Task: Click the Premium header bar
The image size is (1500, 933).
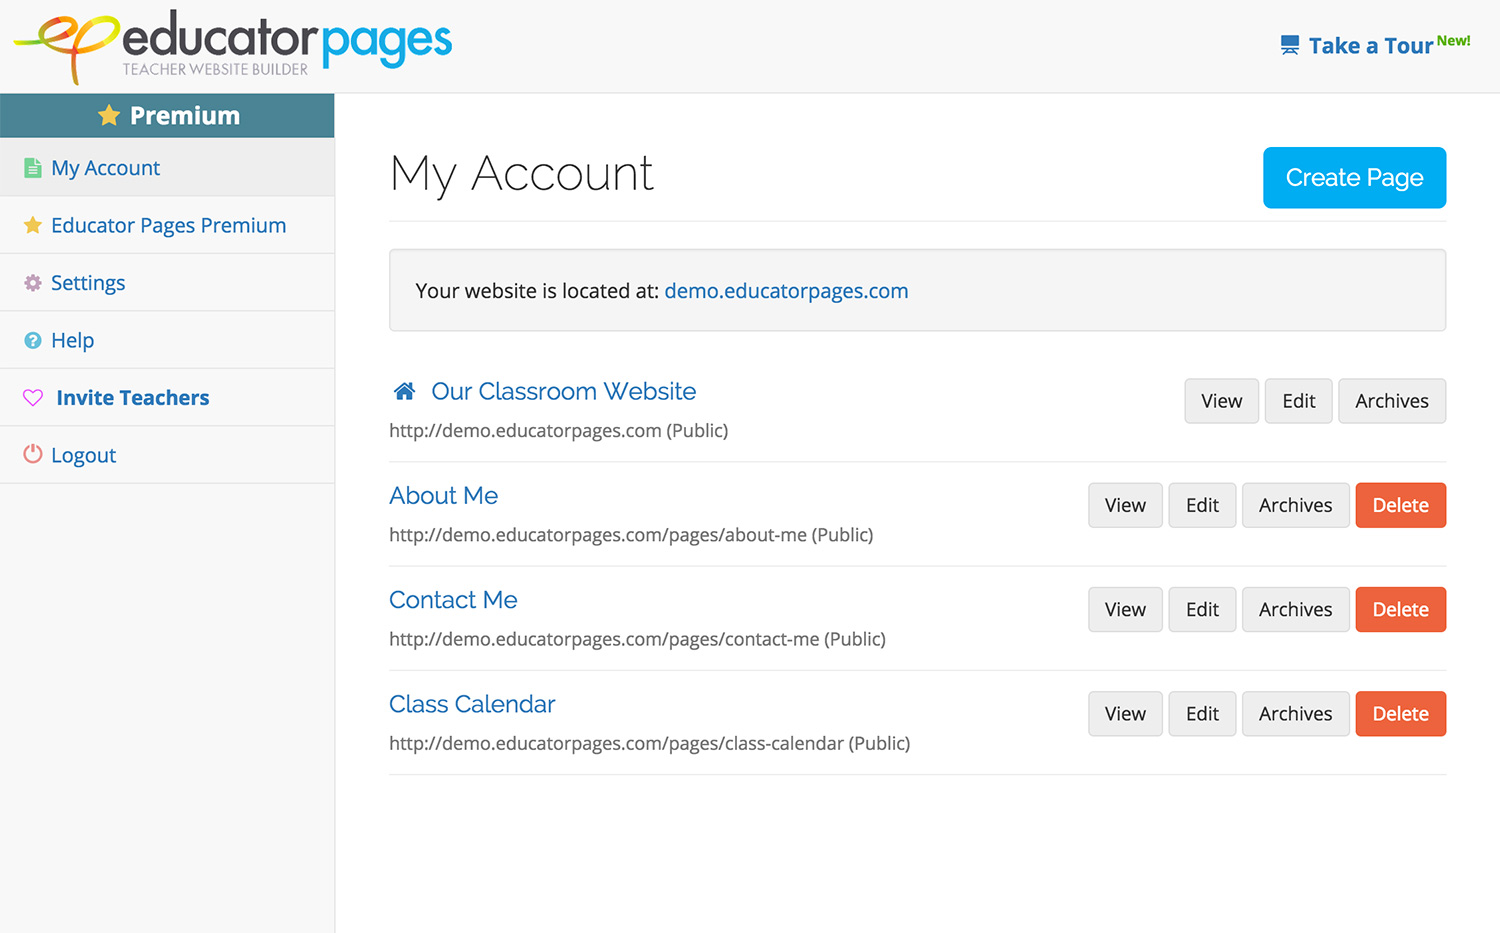Action: pos(167,116)
